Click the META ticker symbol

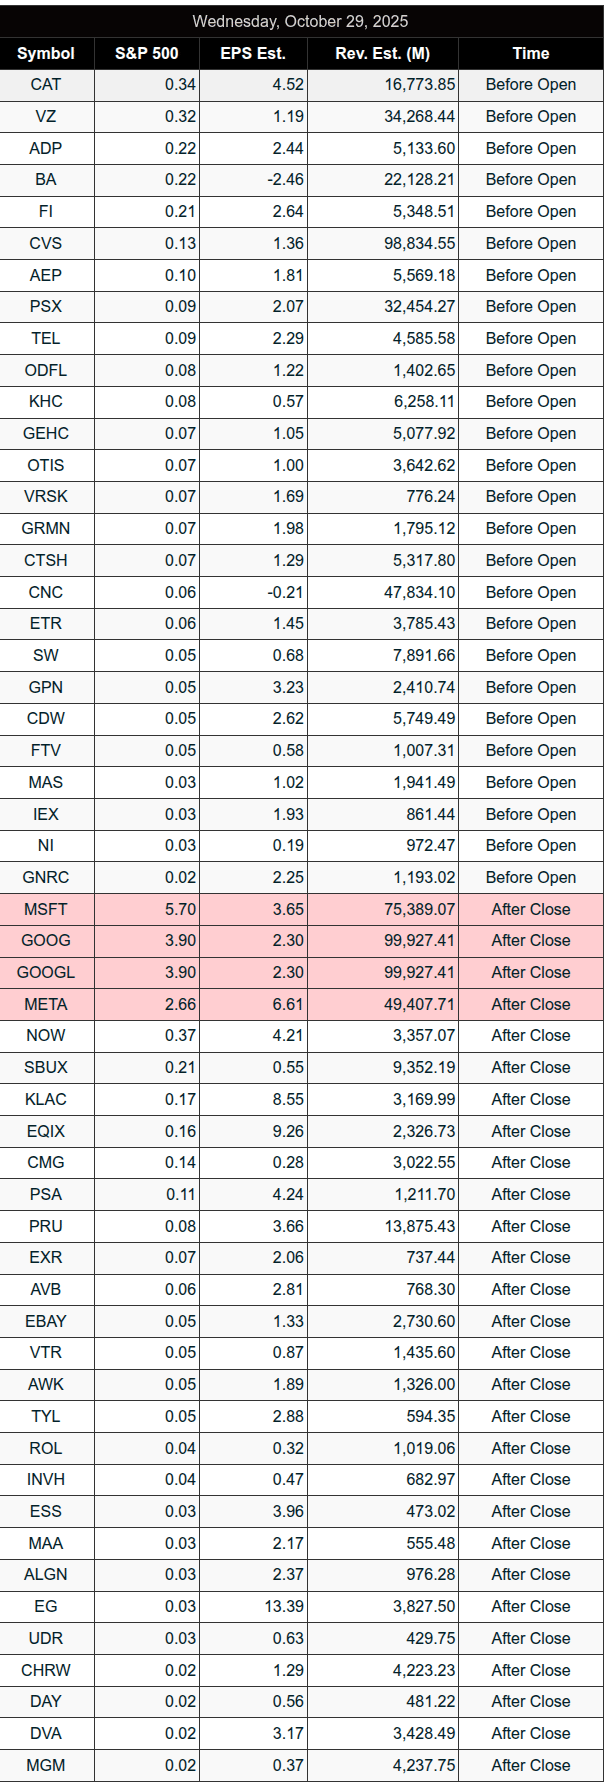tap(46, 1004)
